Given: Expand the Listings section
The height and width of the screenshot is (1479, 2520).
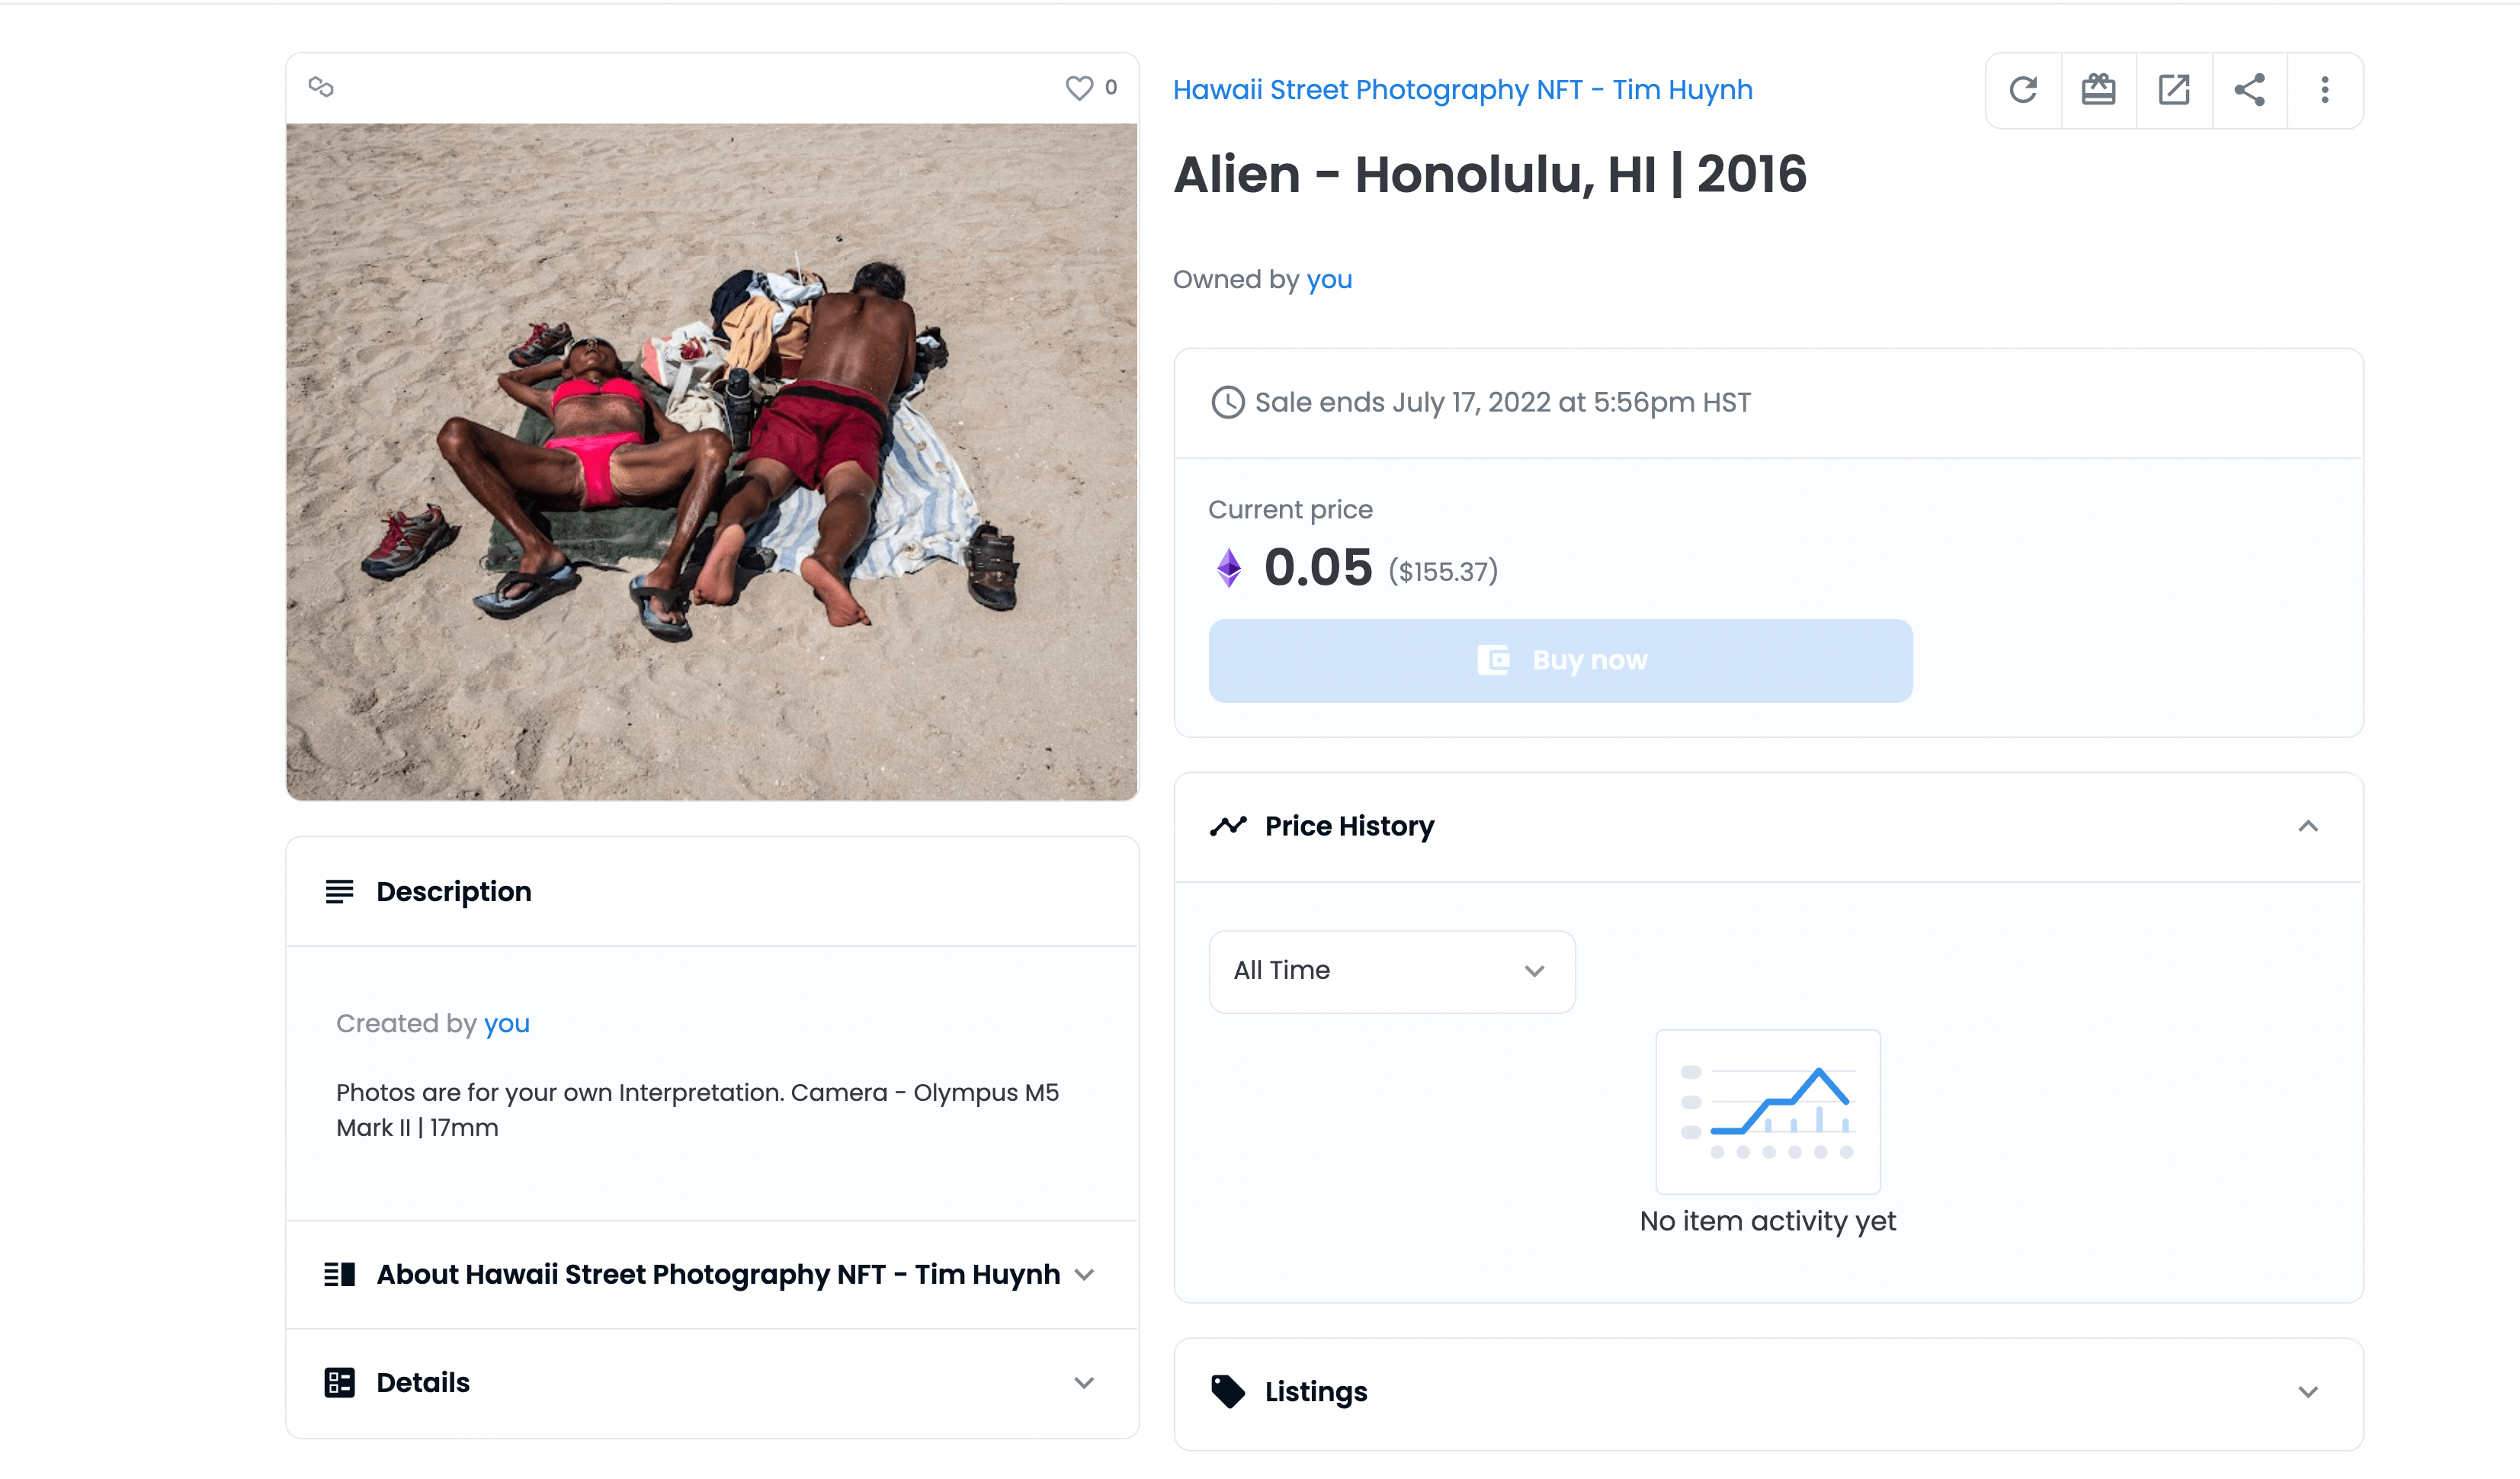Looking at the screenshot, I should (2307, 1391).
